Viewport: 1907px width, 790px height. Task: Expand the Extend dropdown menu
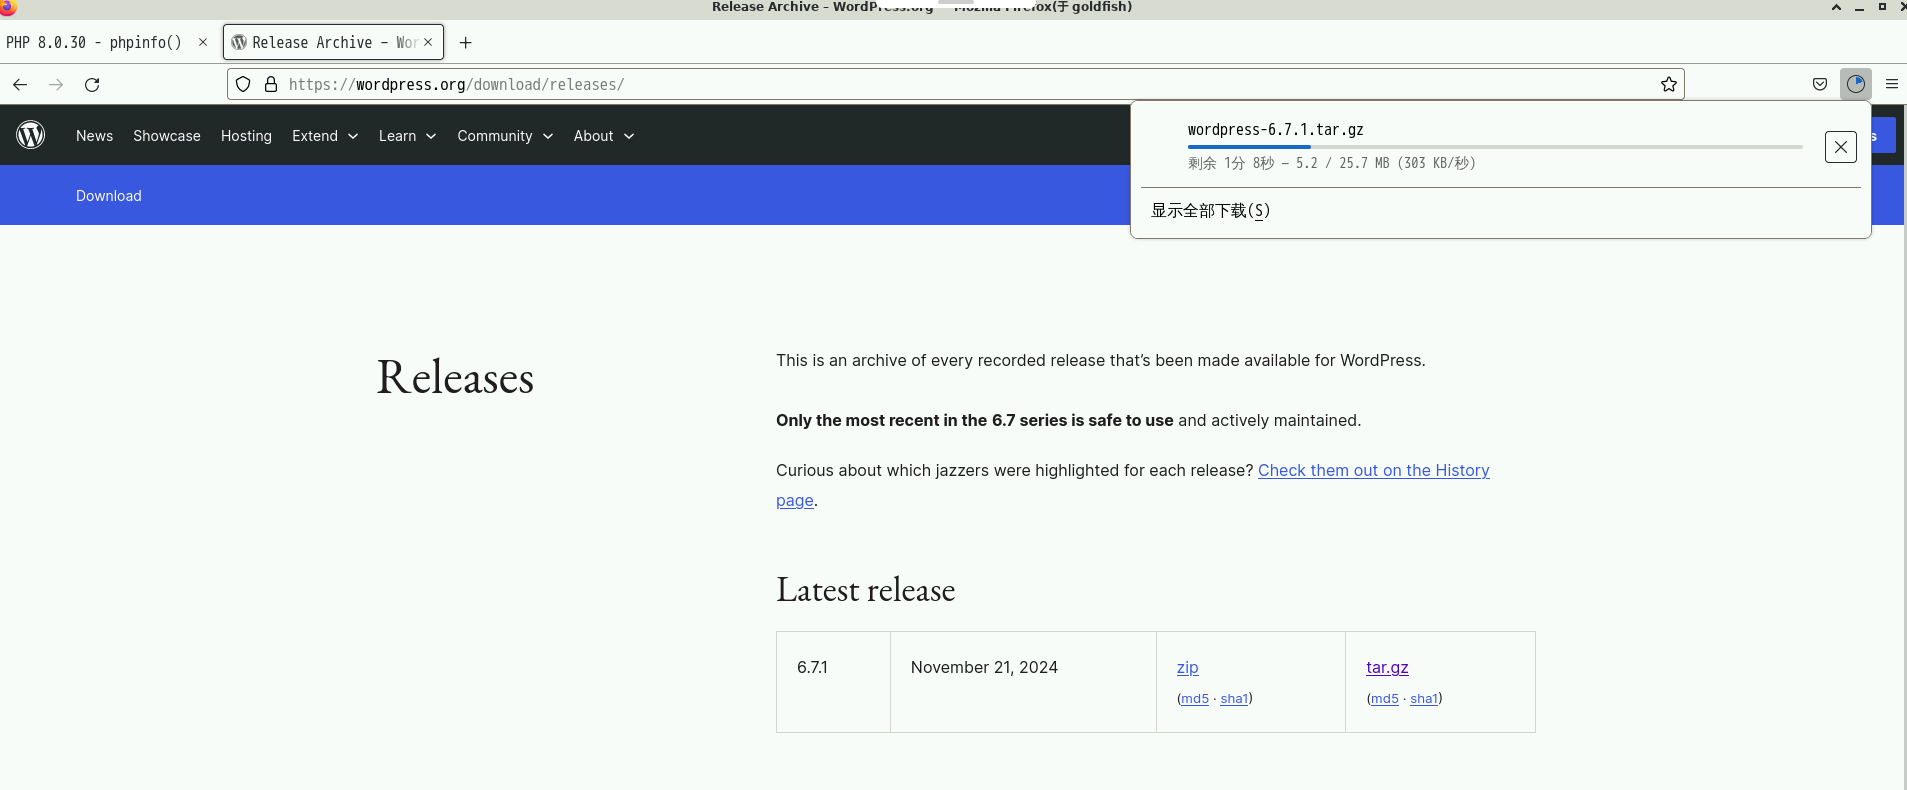[325, 136]
